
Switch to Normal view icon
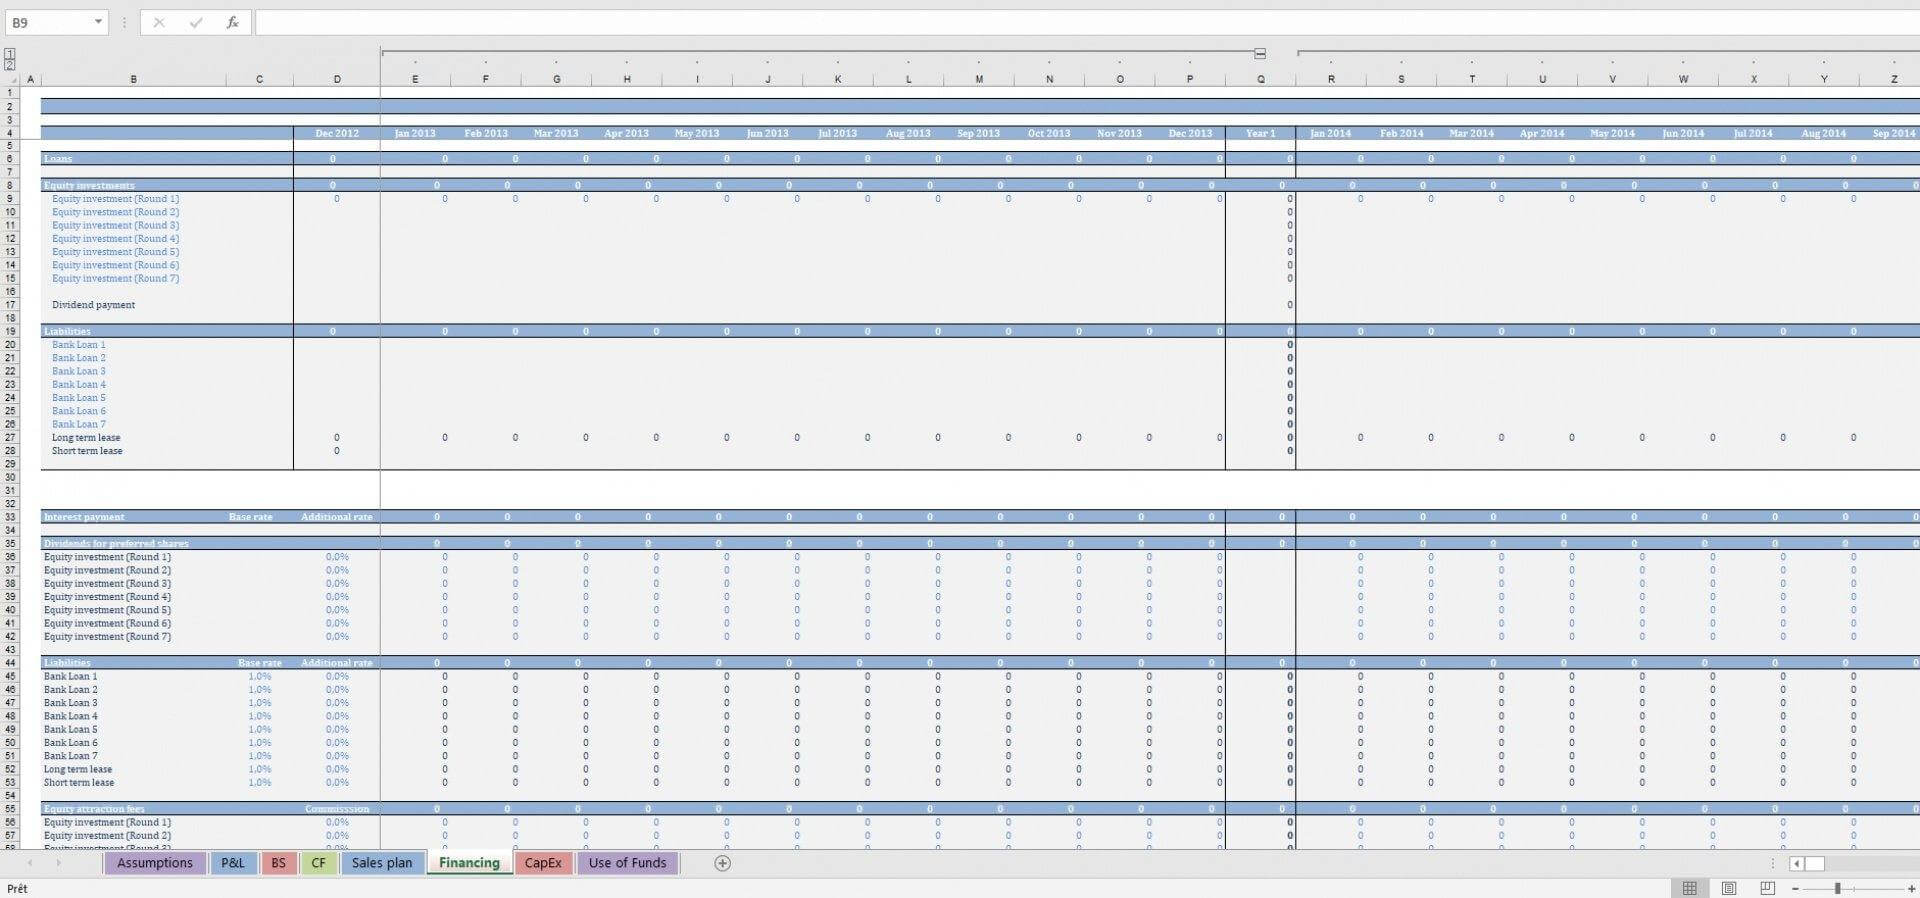[x=1689, y=888]
